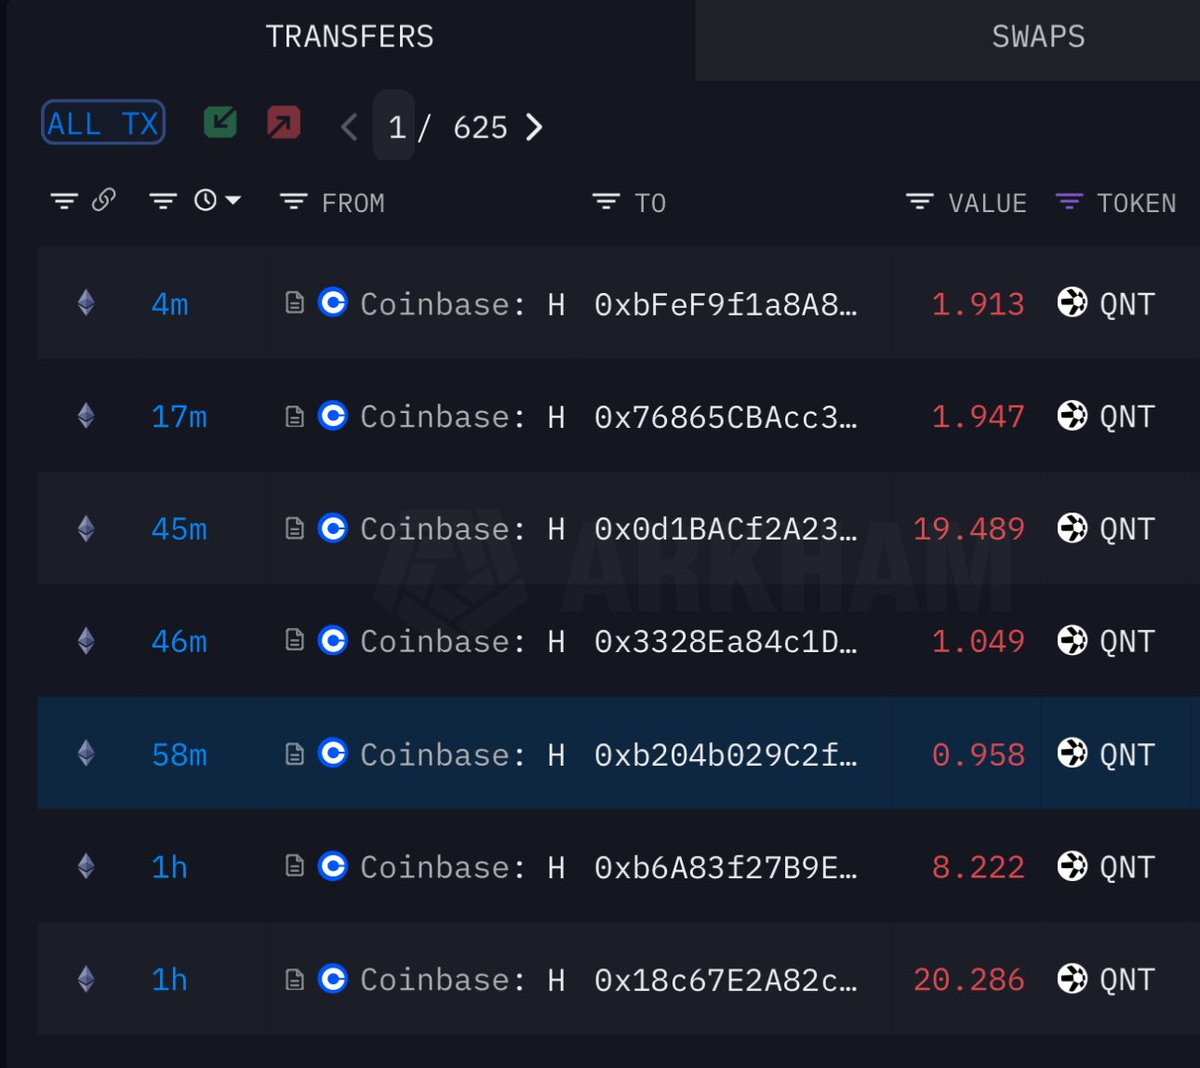Click the Ethereum icon in the 45m row
Screen dimensions: 1200x1068
(x=86, y=528)
